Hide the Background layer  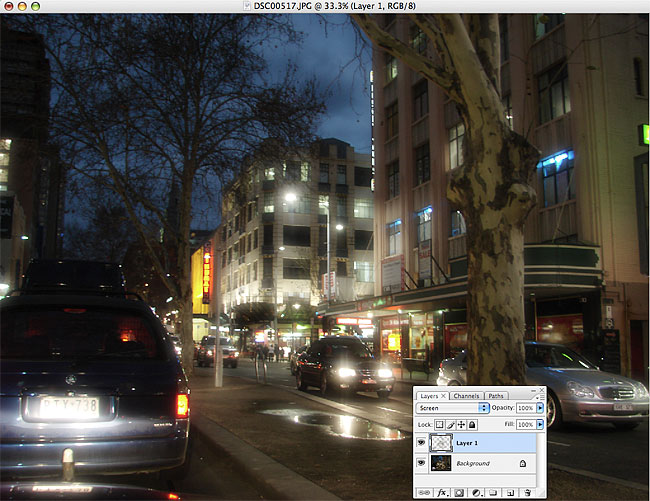pyautogui.click(x=421, y=464)
